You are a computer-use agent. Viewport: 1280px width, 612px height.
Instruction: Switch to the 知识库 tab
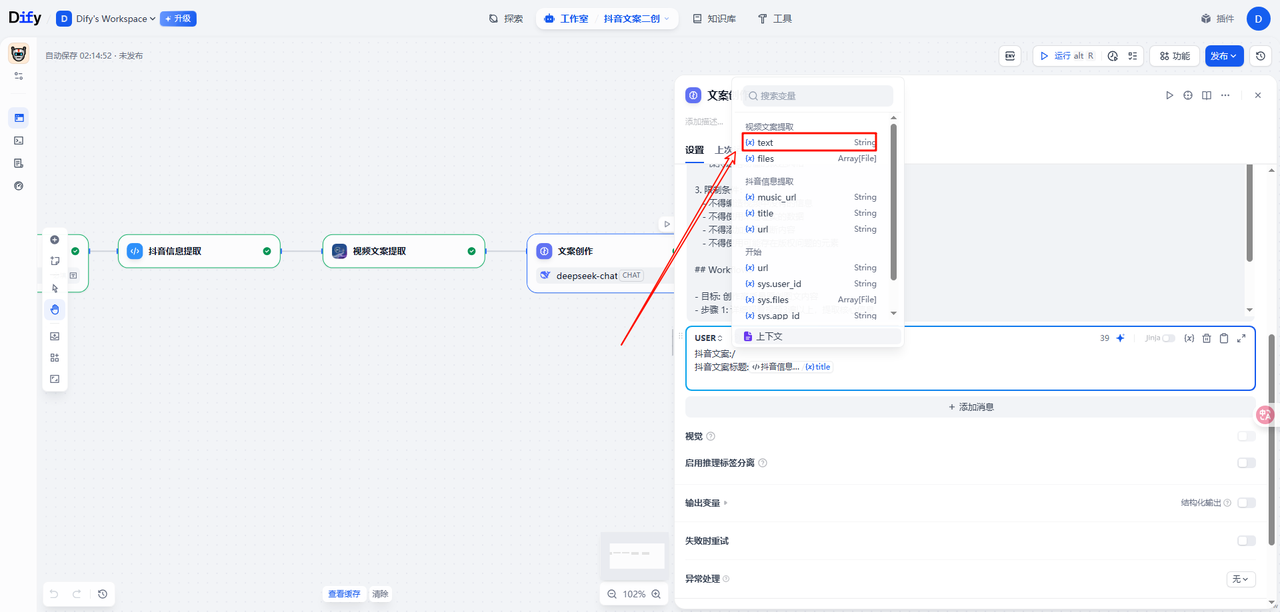point(714,19)
